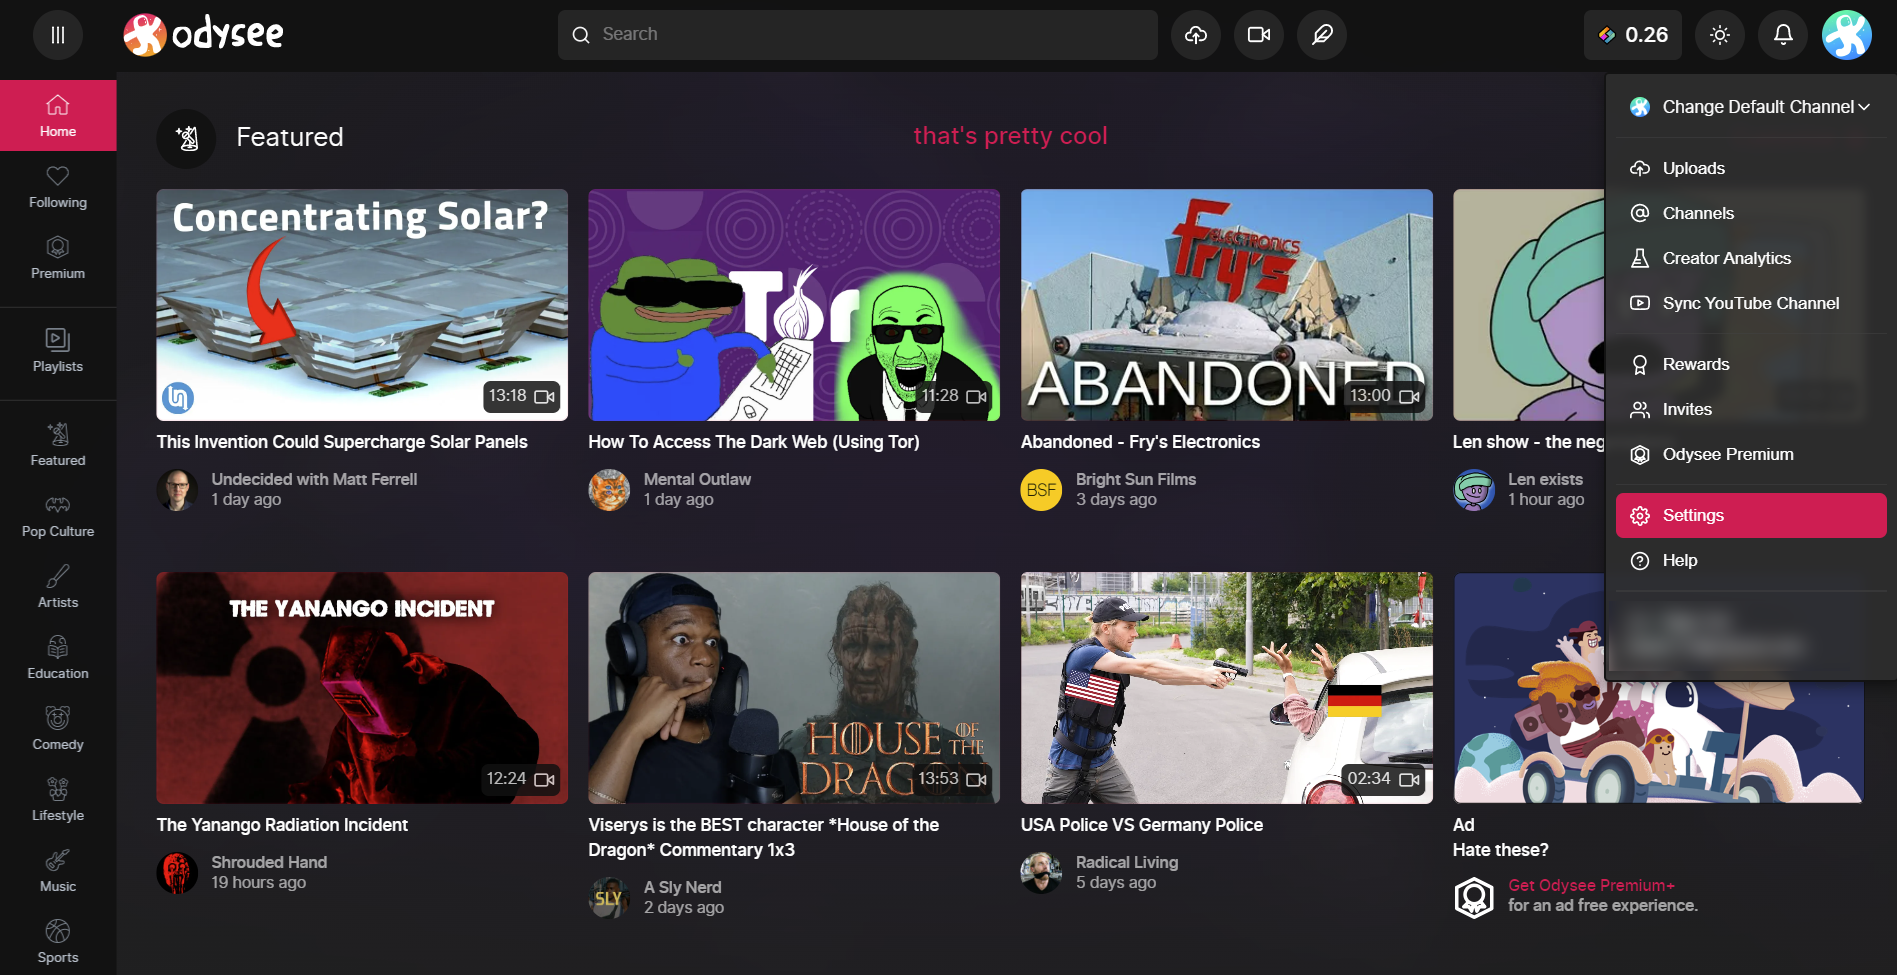Click Get Odysee Premium+ ad link
The height and width of the screenshot is (975, 1897).
click(x=1591, y=885)
